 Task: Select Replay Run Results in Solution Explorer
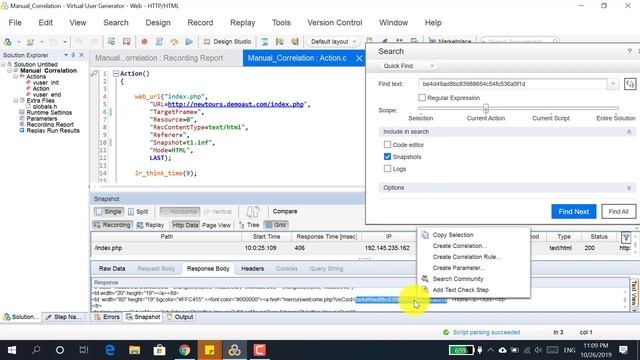[x=53, y=131]
